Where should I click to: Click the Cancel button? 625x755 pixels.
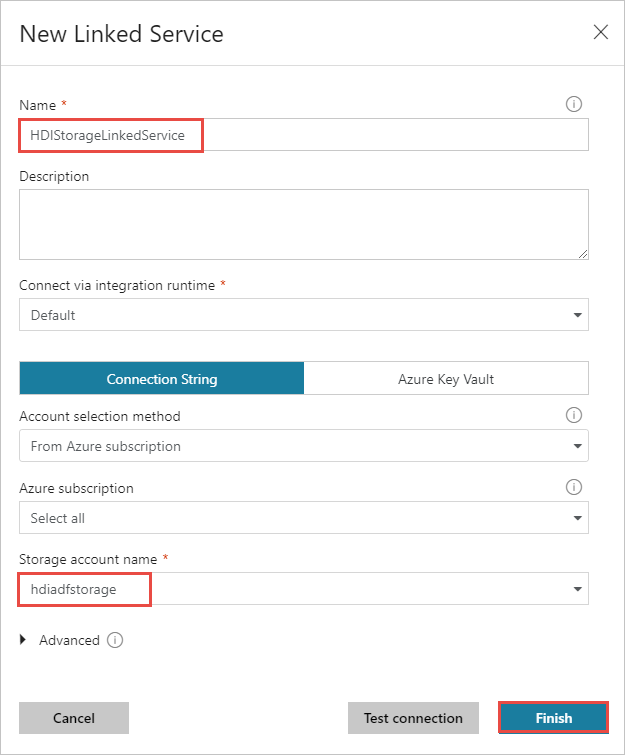coord(74,718)
